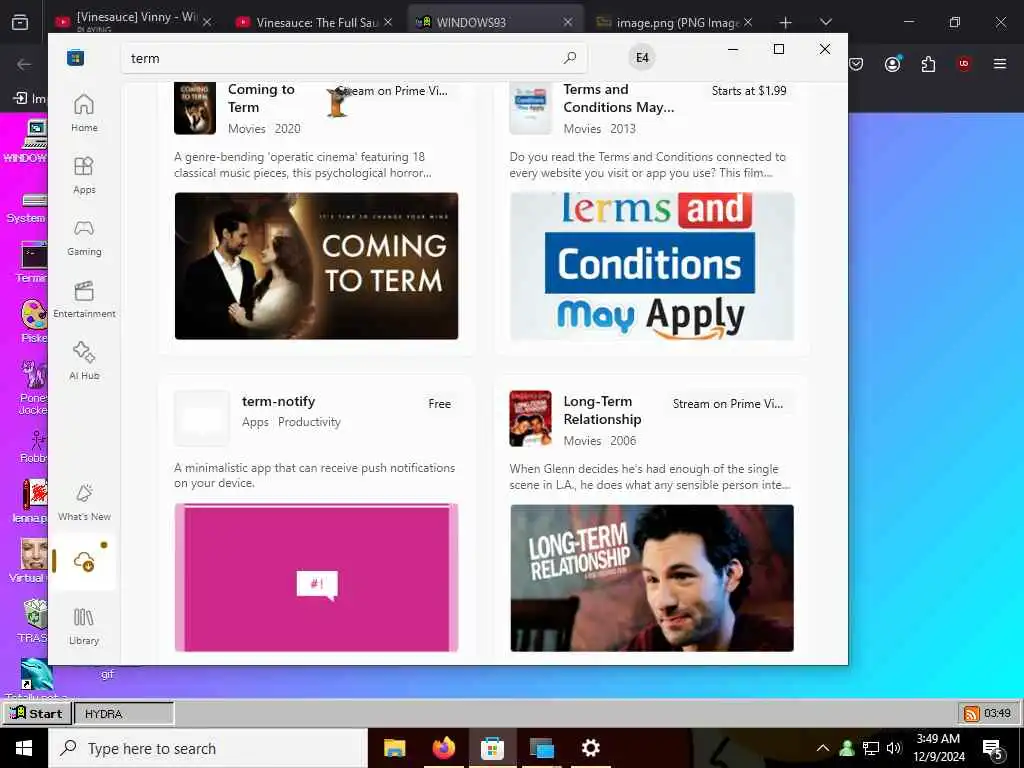The width and height of the screenshot is (1024, 768).
Task: Open Entertainment section in Store sidebar
Action: 84,299
